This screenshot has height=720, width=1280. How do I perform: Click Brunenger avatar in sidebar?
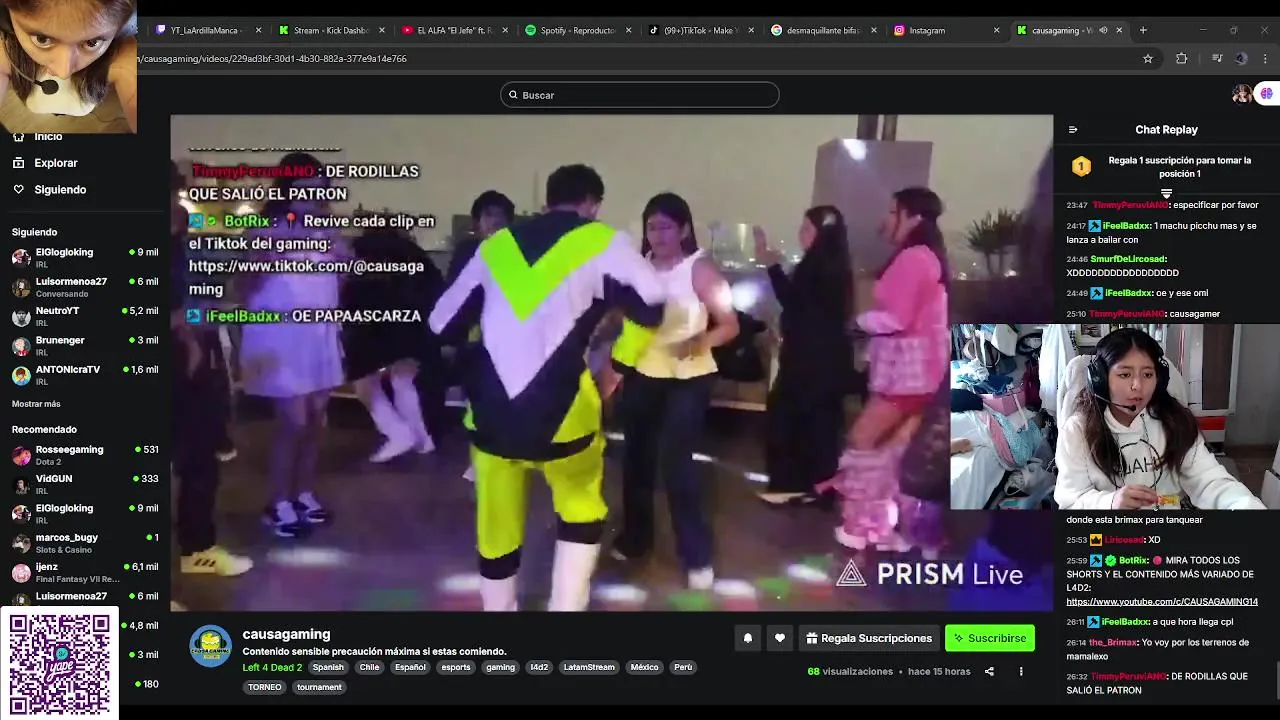click(x=21, y=346)
